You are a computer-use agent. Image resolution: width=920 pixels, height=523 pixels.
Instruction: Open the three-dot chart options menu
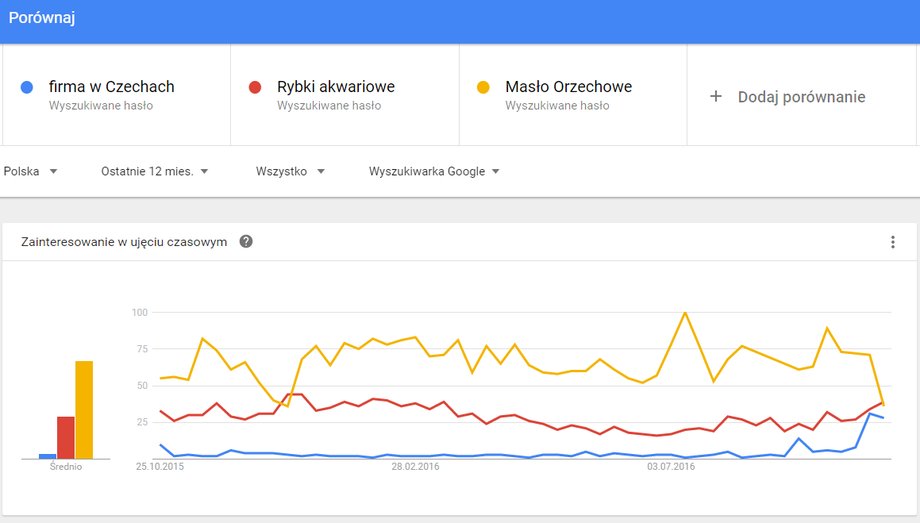pos(892,242)
